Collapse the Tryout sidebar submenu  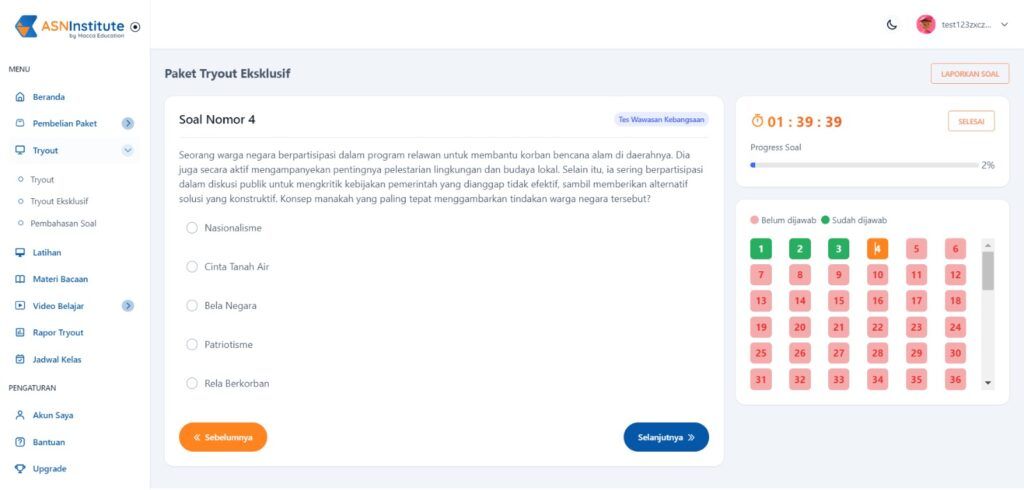point(128,150)
